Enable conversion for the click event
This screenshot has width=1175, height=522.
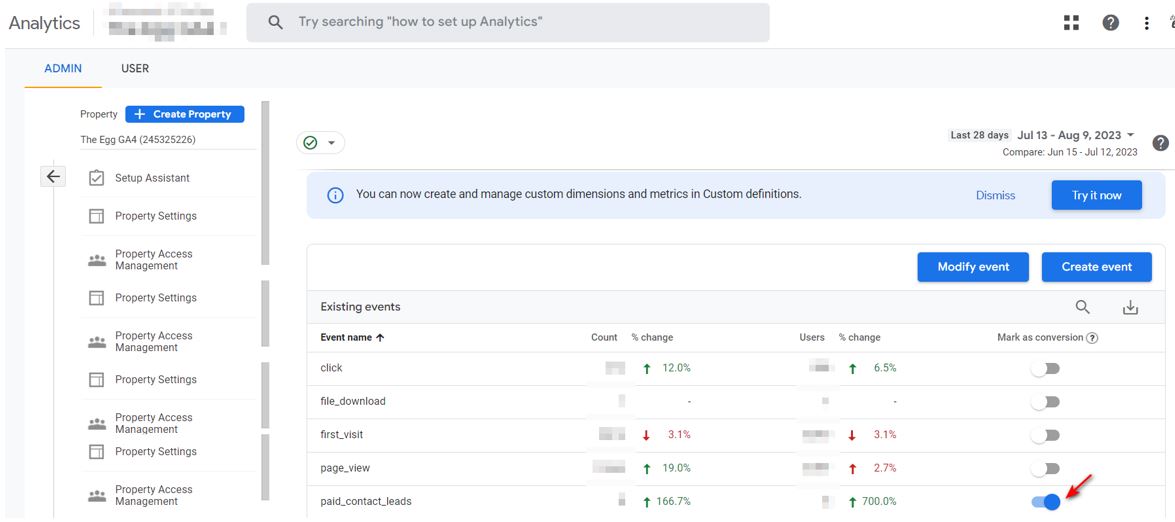click(x=1045, y=368)
